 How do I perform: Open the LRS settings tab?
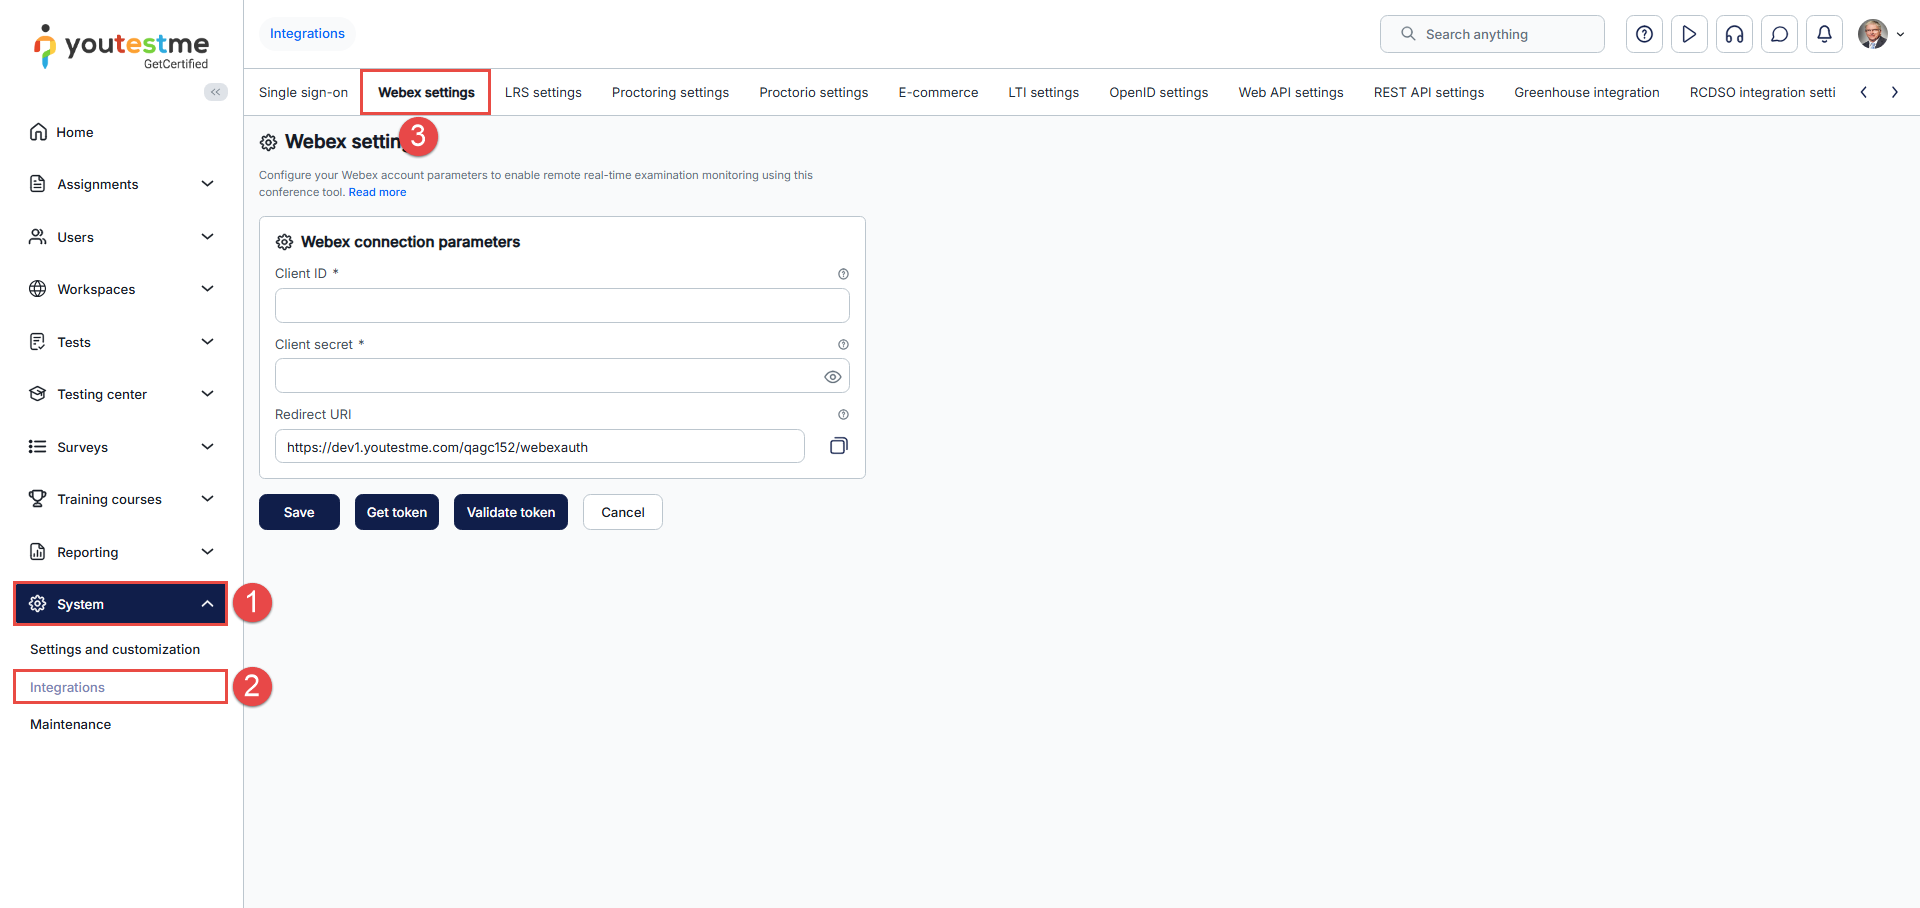(543, 93)
